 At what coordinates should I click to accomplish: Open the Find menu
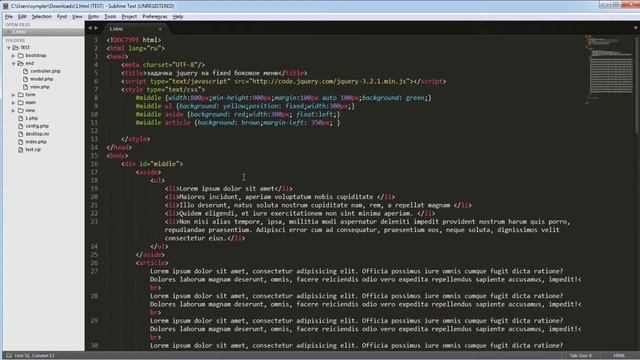tap(62, 17)
